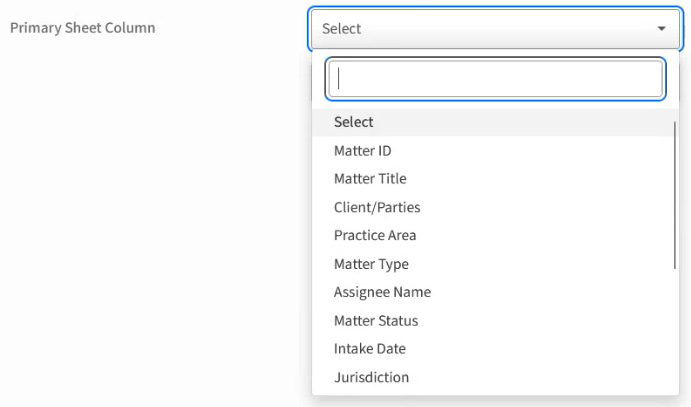The width and height of the screenshot is (691, 407).
Task: Pick 'Matter Title' as primary column
Action: pos(370,179)
